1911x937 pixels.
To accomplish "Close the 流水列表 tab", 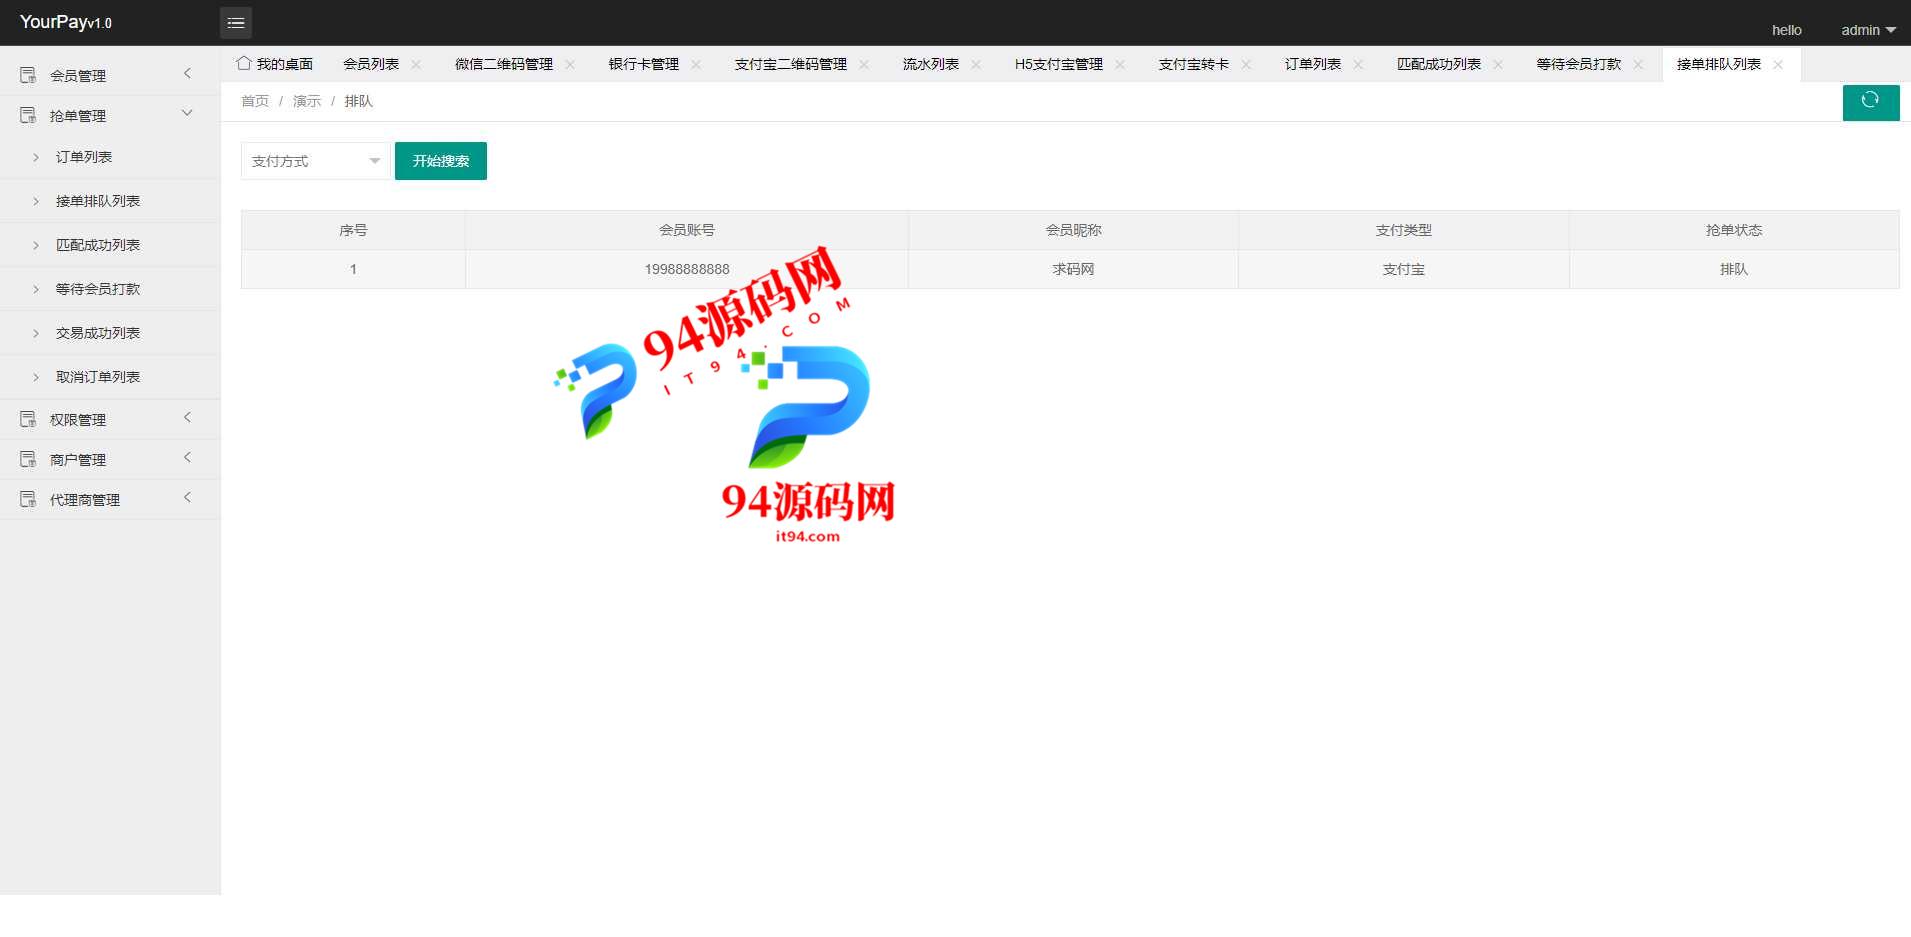I will coord(976,64).
